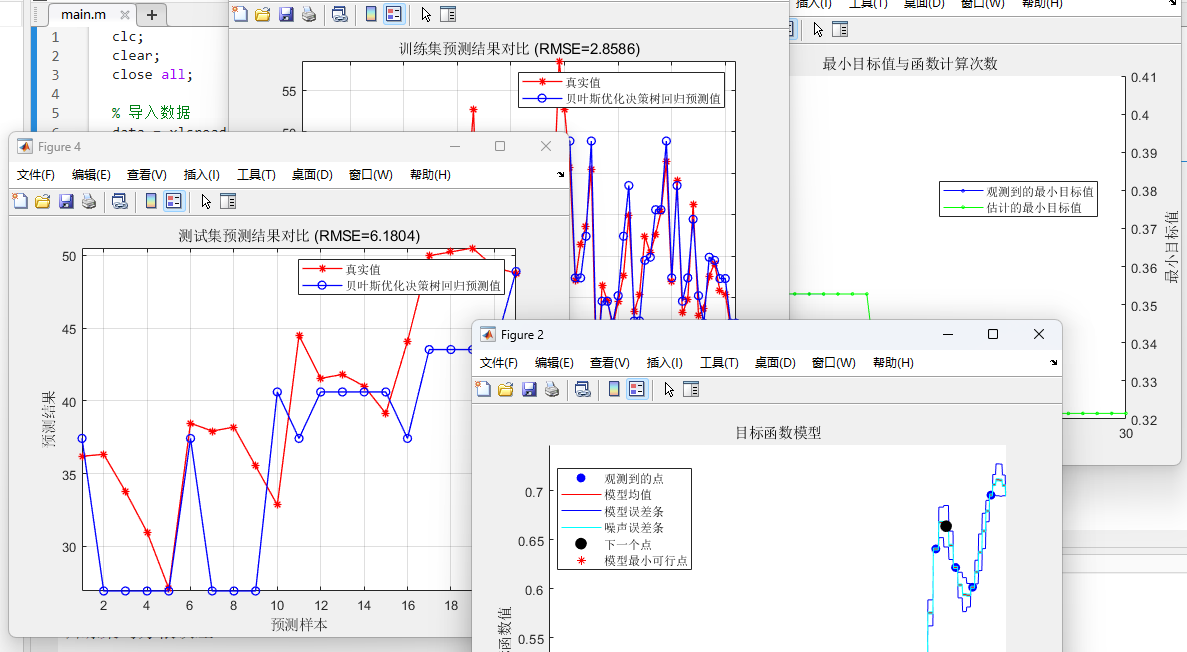The image size is (1187, 652).
Task: Save Figure 4 using the floppy disk icon
Action: tap(66, 201)
